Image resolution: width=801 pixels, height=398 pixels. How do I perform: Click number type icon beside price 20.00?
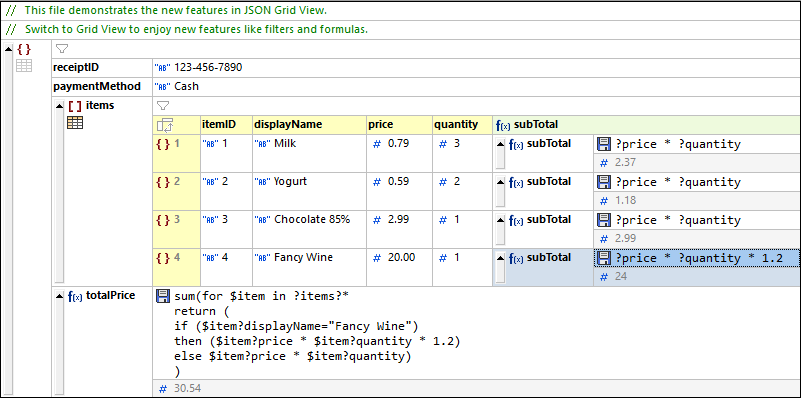(377, 259)
